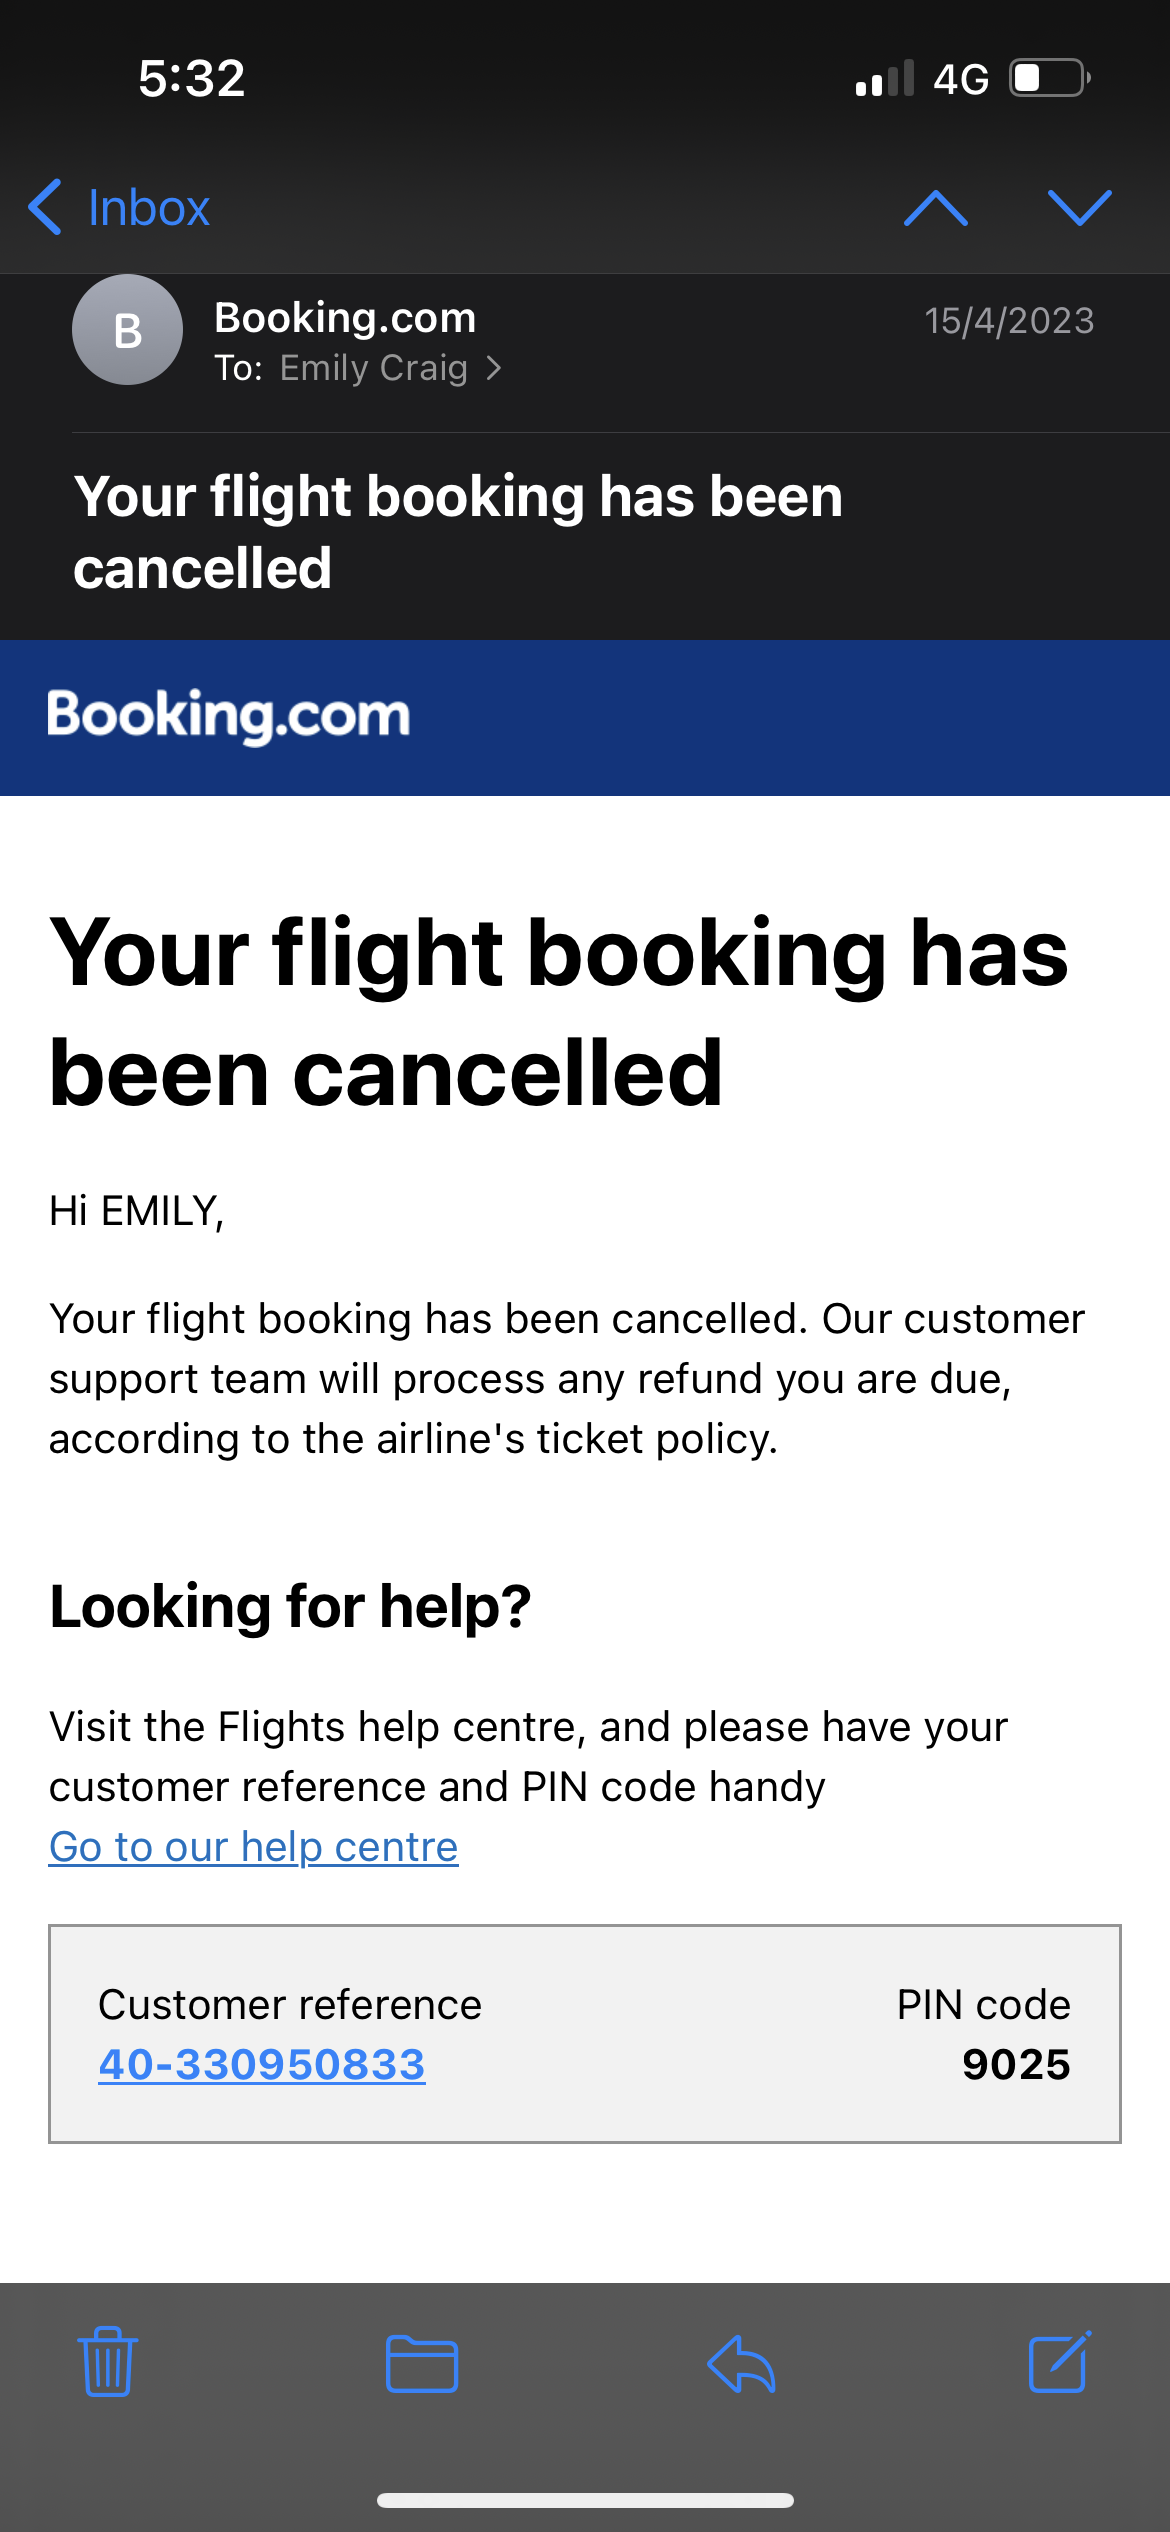Expand recipient details chevron beside Emily Craig
Image resolution: width=1170 pixels, height=2532 pixels.
coord(494,369)
